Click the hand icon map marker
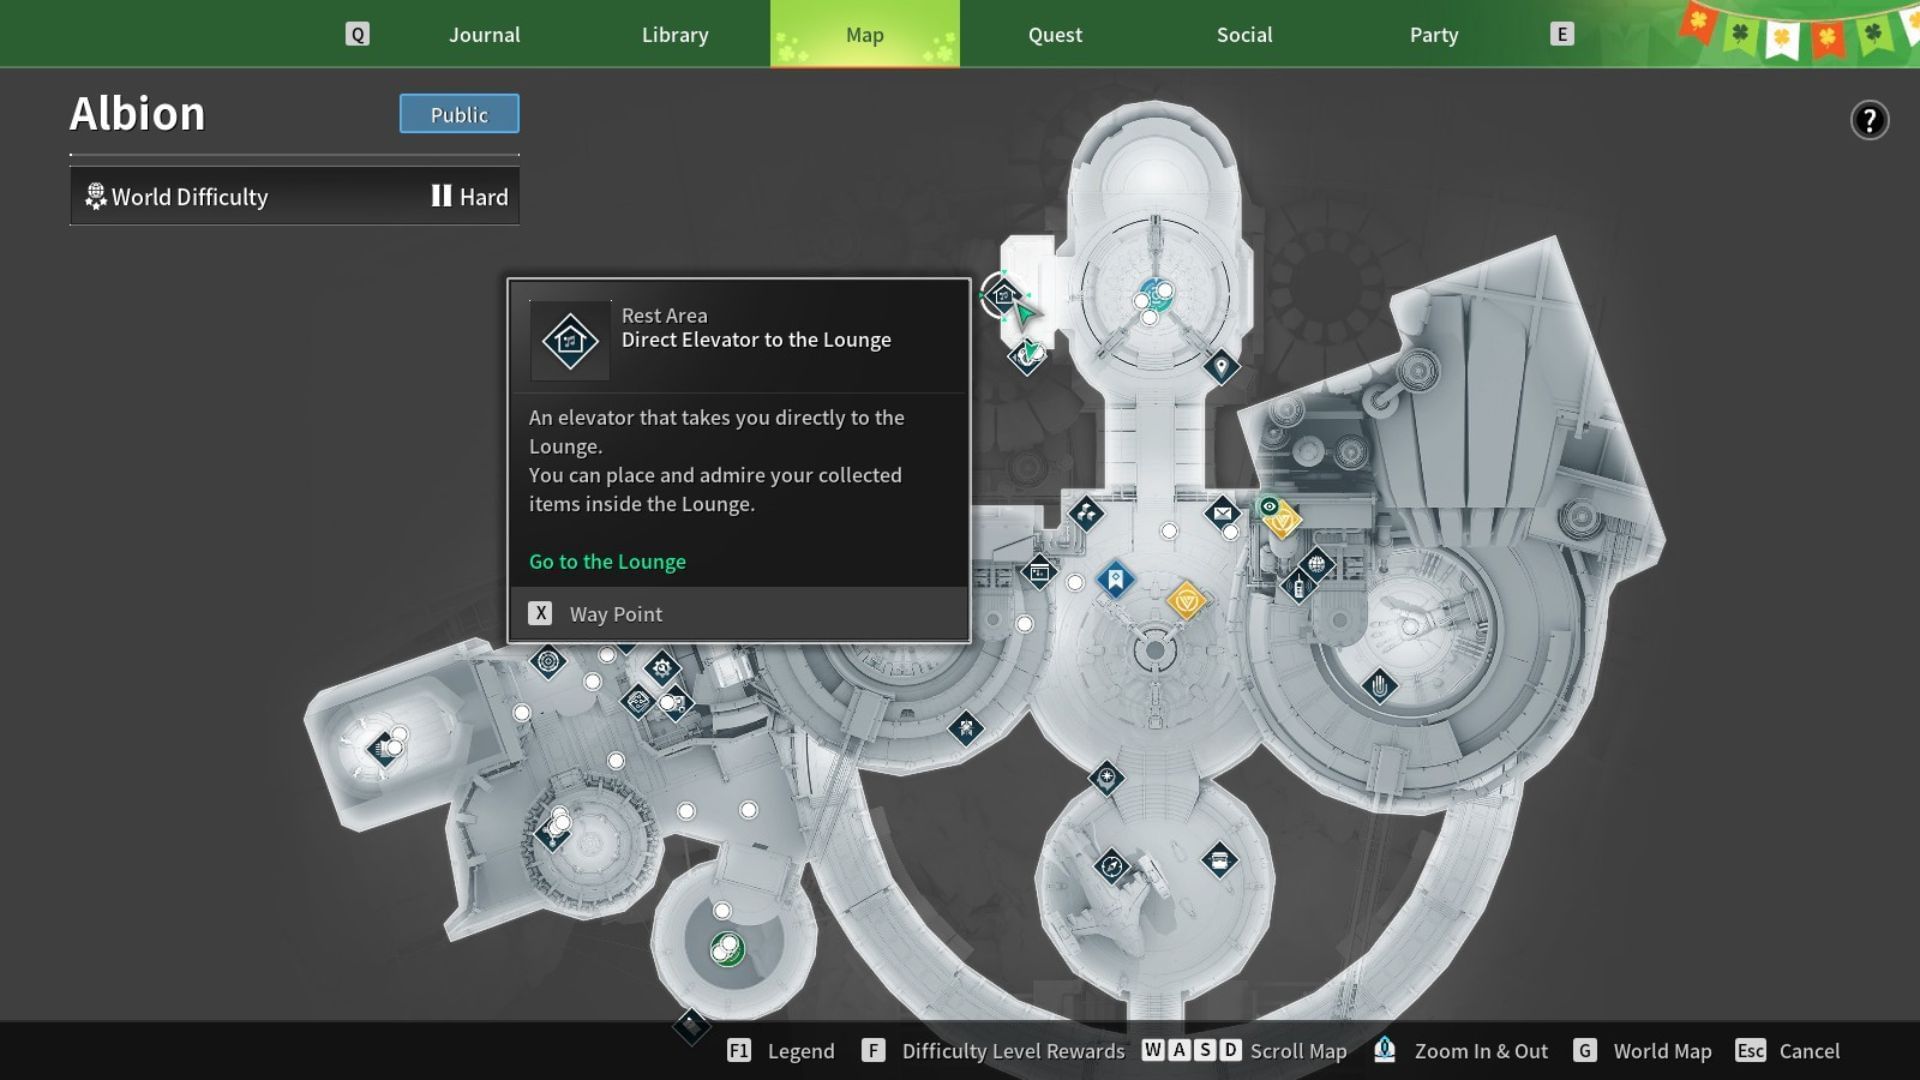 pyautogui.click(x=1379, y=686)
